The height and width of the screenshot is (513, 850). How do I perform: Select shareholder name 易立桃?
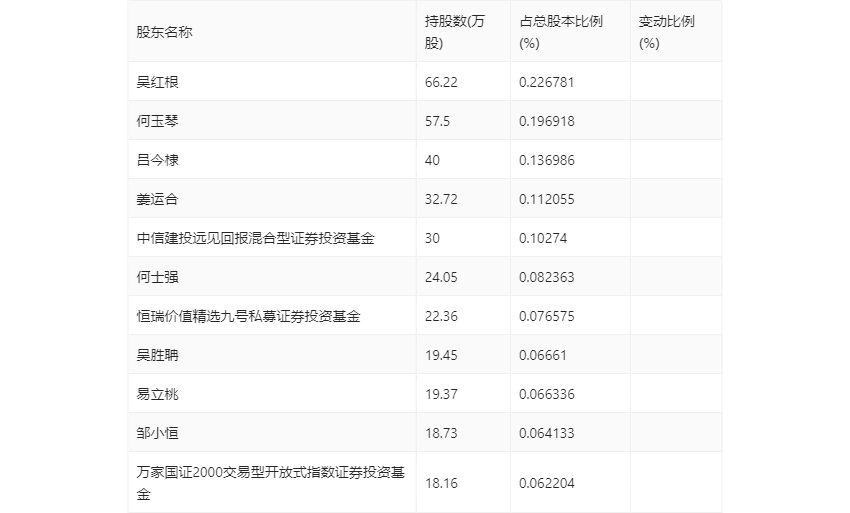click(157, 394)
